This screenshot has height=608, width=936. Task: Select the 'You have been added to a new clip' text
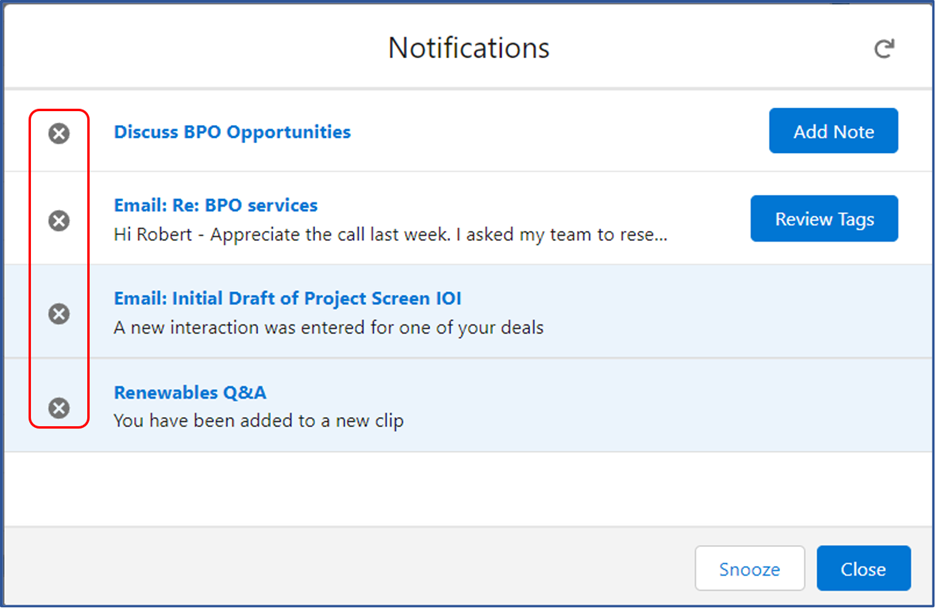tap(258, 421)
